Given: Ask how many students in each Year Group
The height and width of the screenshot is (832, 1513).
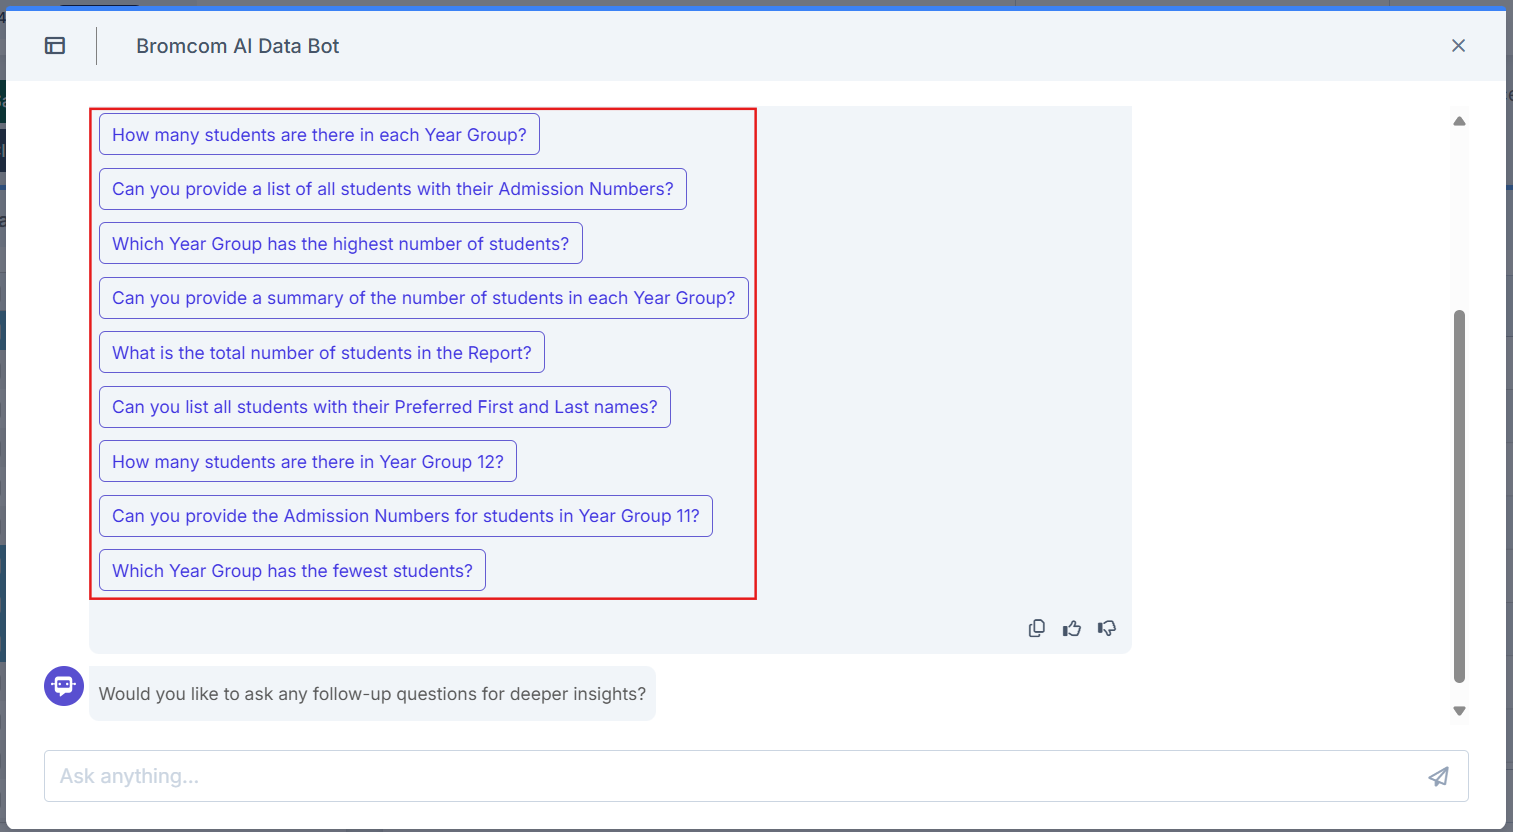Looking at the screenshot, I should (319, 134).
